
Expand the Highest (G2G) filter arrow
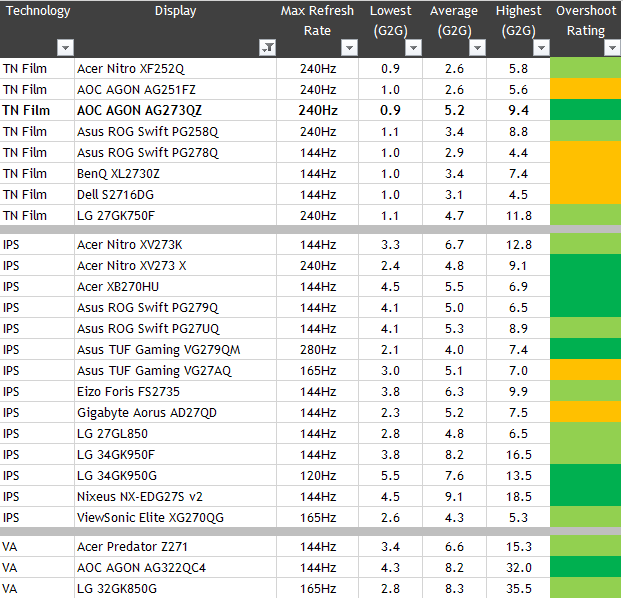pos(541,47)
